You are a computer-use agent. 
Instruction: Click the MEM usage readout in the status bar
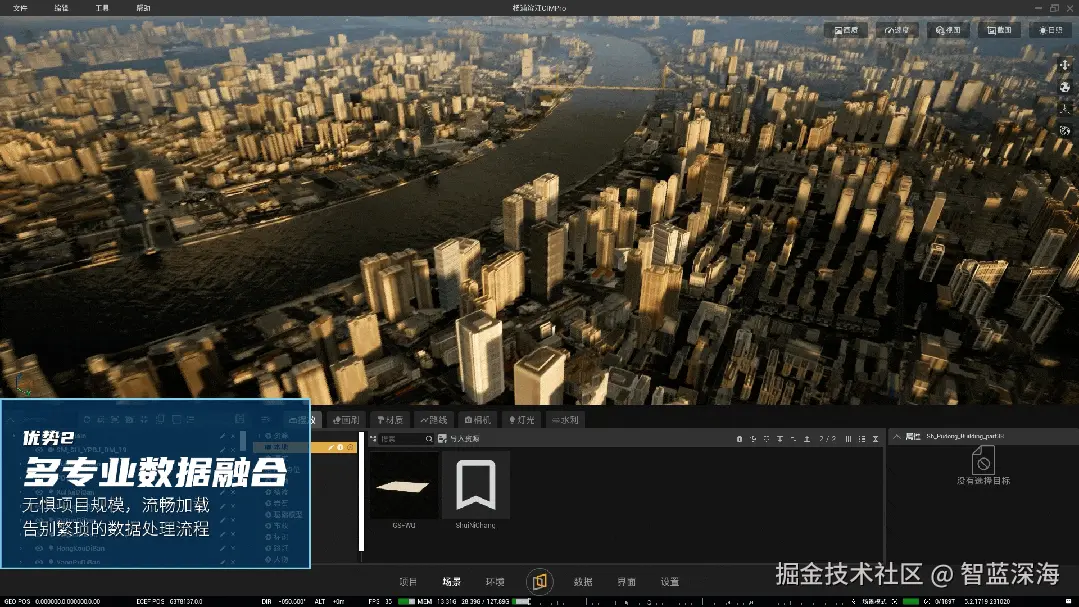(x=464, y=601)
